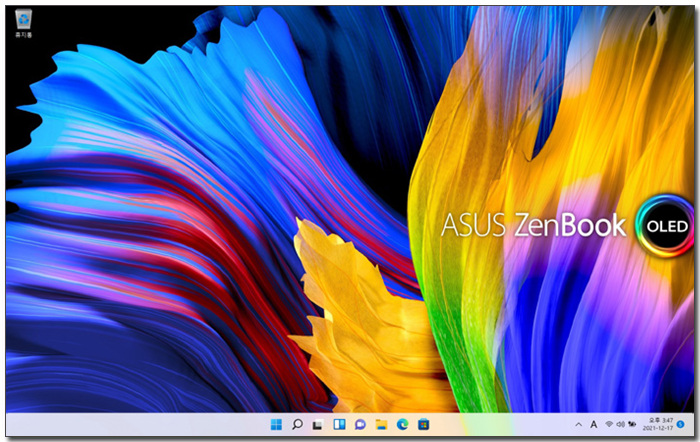Open Task View on the taskbar
700x442 pixels.
click(x=317, y=425)
